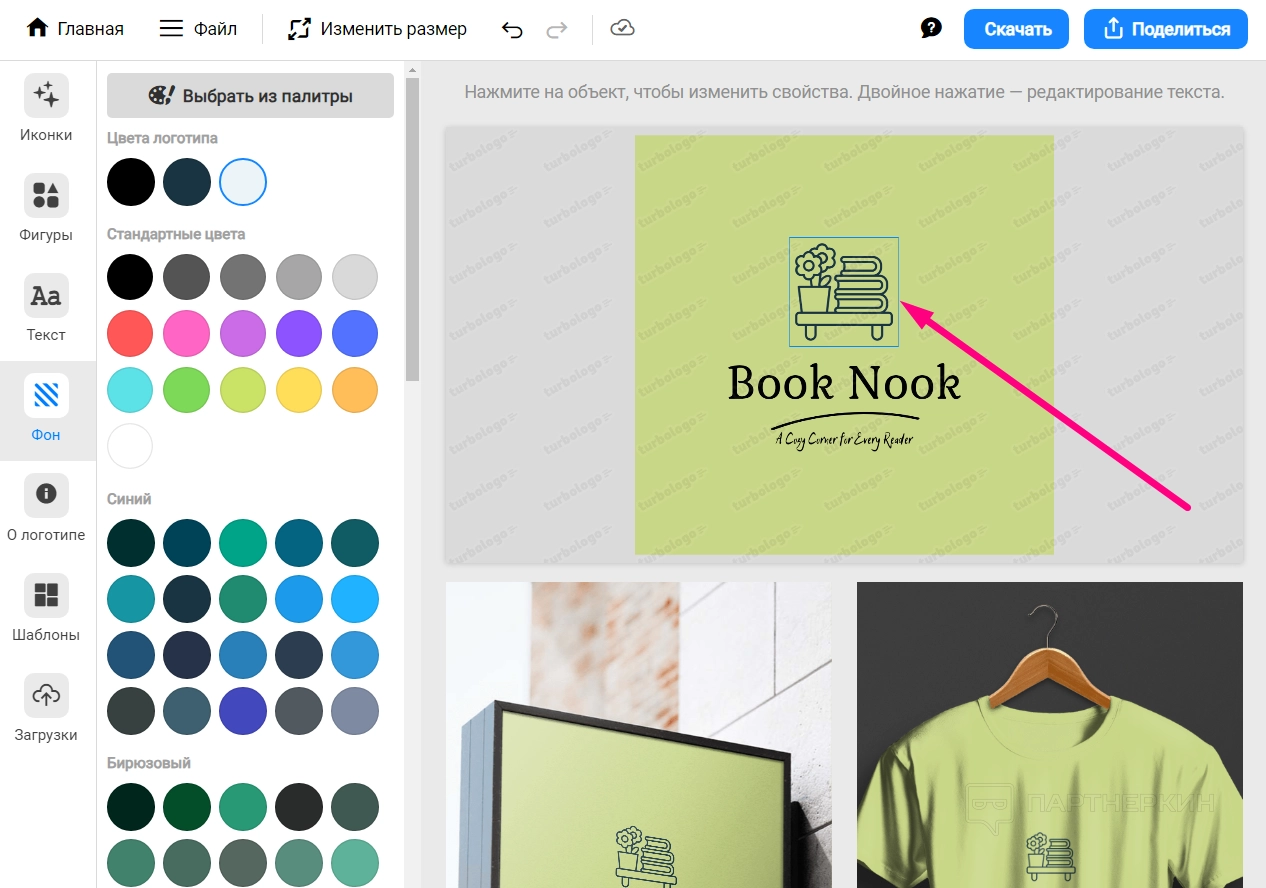This screenshot has width=1266, height=888.
Task: Select the flower and books logo icon
Action: [844, 292]
